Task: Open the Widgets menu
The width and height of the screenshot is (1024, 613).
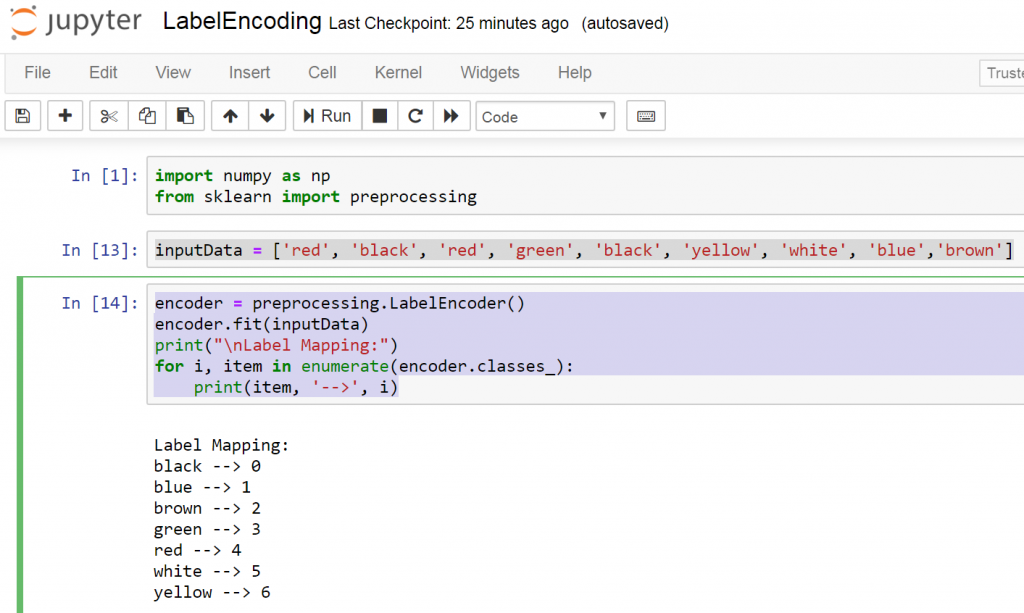Action: pyautogui.click(x=490, y=72)
